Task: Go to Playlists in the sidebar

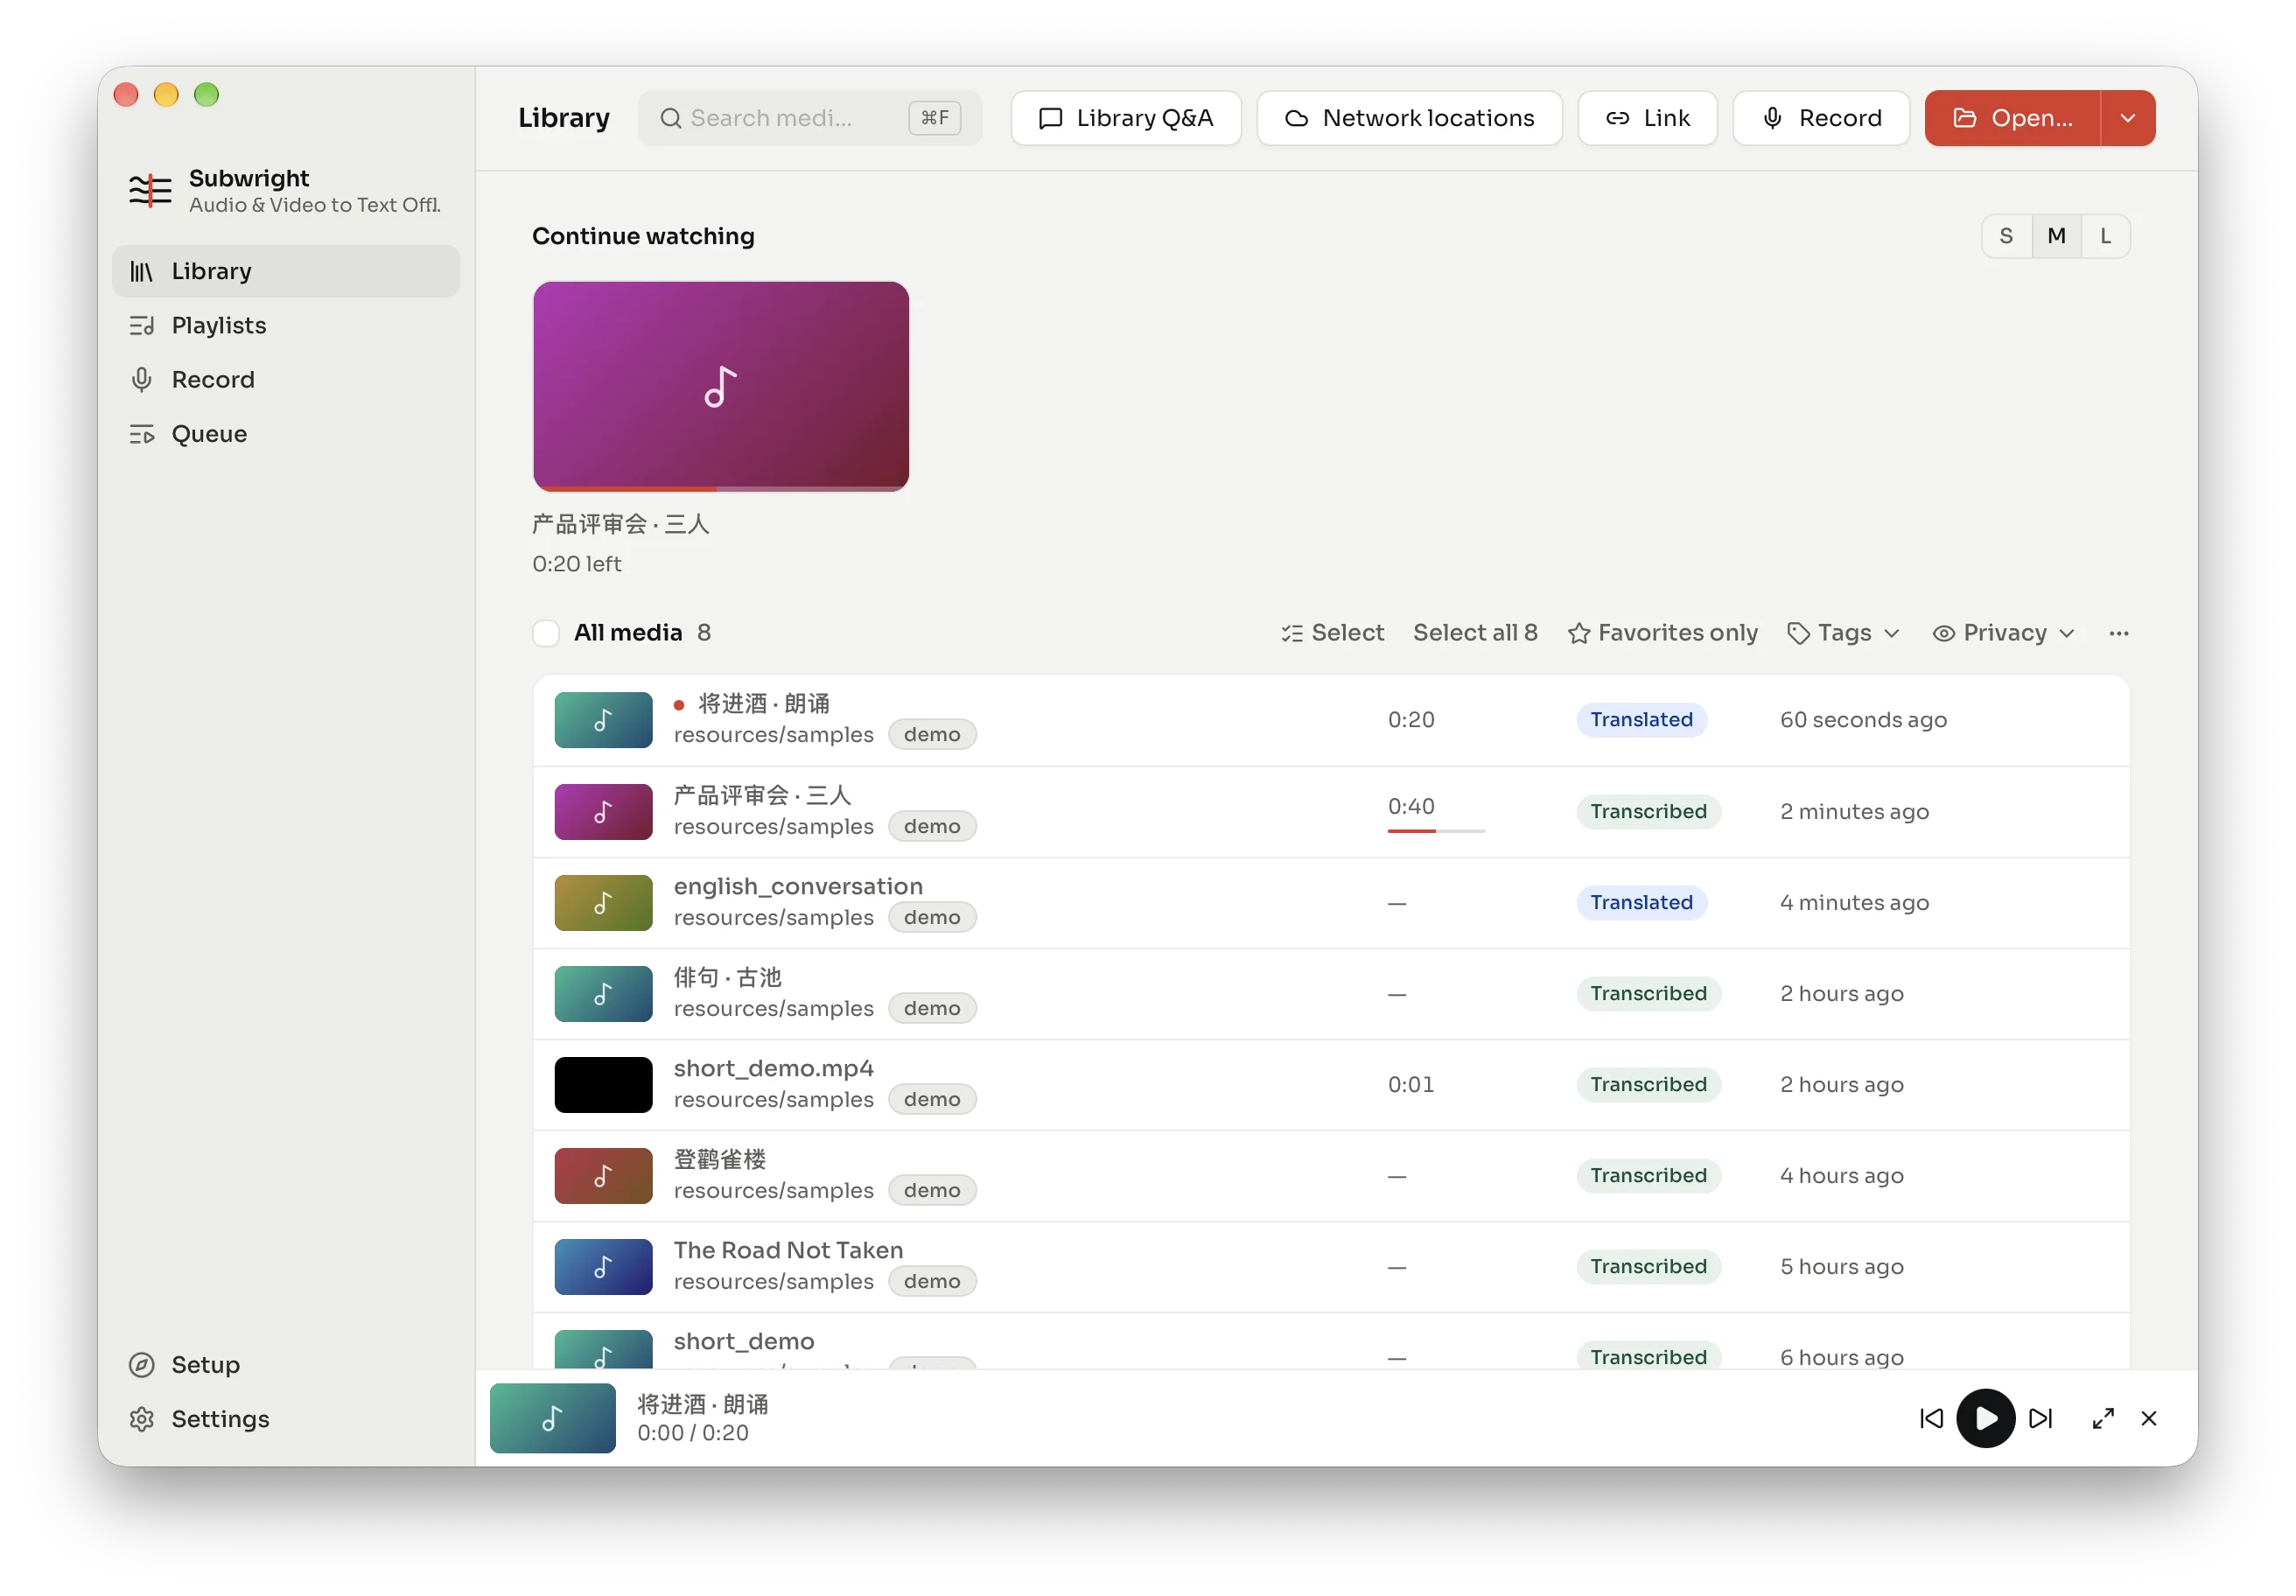Action: click(x=286, y=325)
